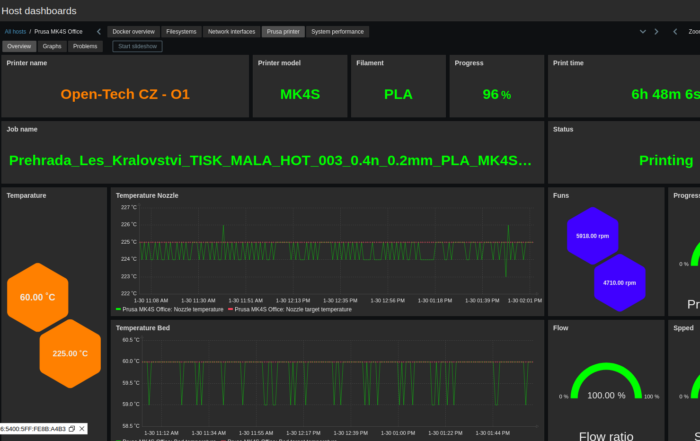Click the Temparature widget title
This screenshot has height=441, width=700.
pos(26,196)
